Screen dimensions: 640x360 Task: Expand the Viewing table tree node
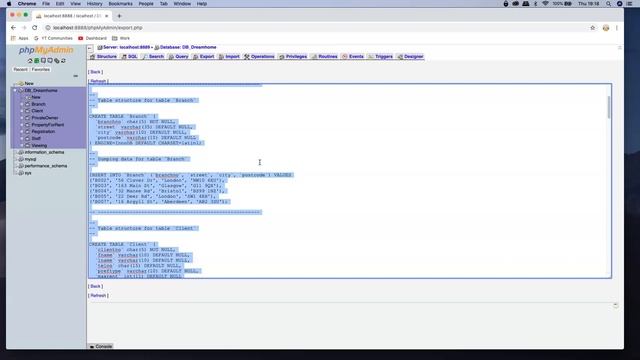coord(22,145)
